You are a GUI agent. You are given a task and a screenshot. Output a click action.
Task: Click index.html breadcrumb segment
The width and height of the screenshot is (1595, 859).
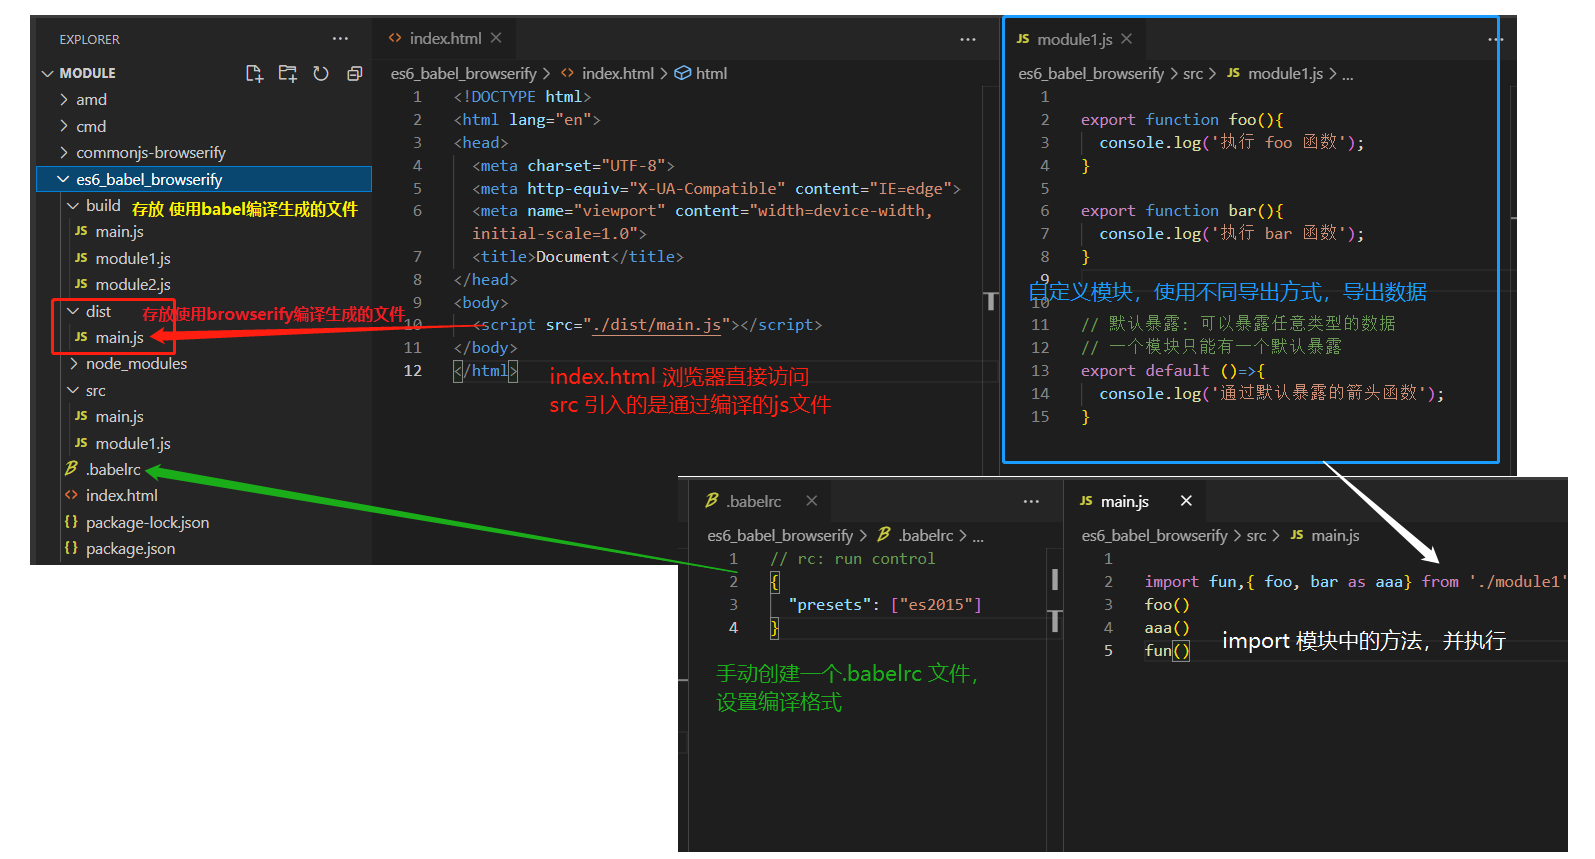(617, 73)
